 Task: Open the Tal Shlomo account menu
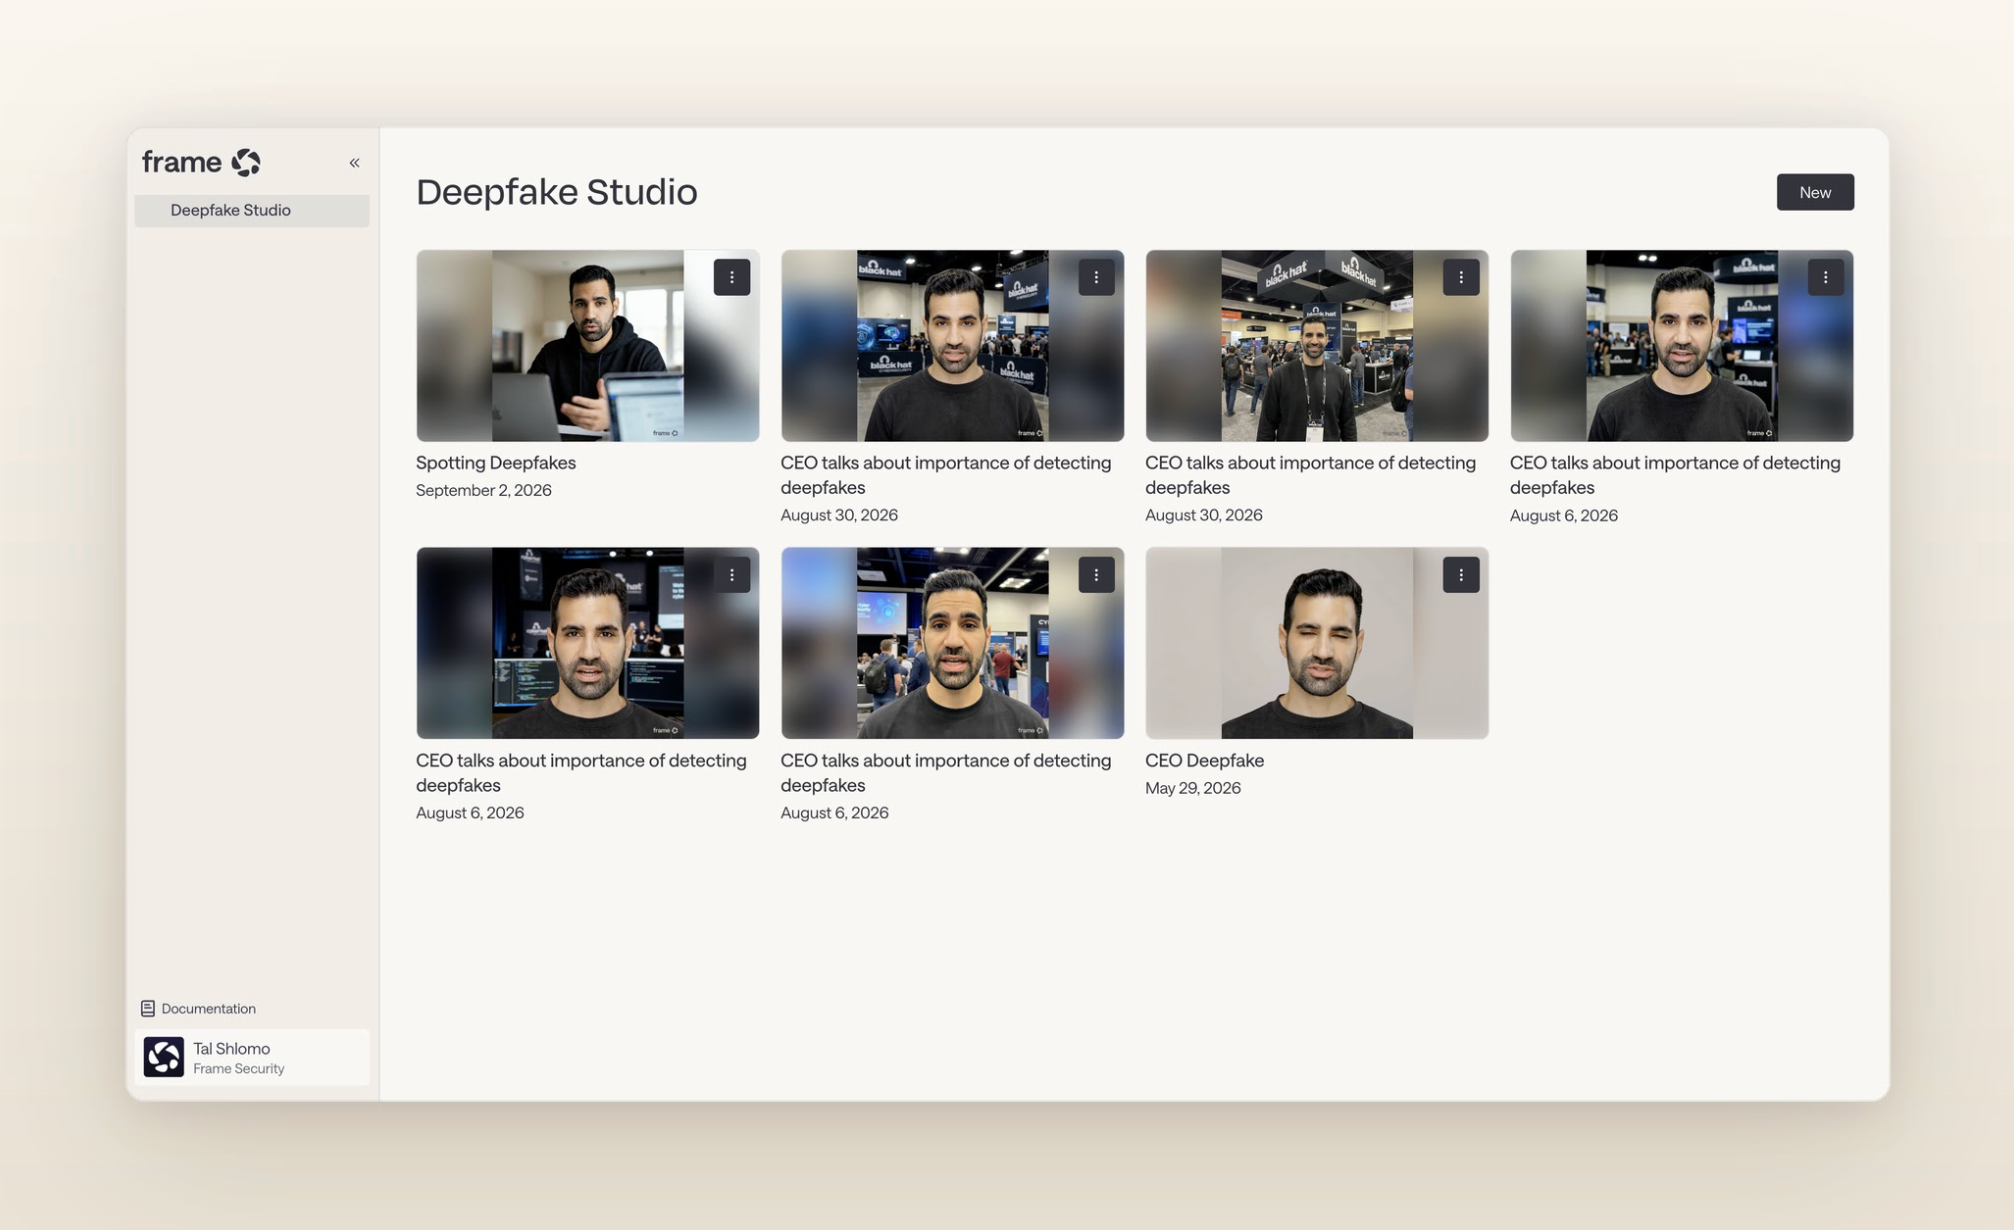click(251, 1057)
